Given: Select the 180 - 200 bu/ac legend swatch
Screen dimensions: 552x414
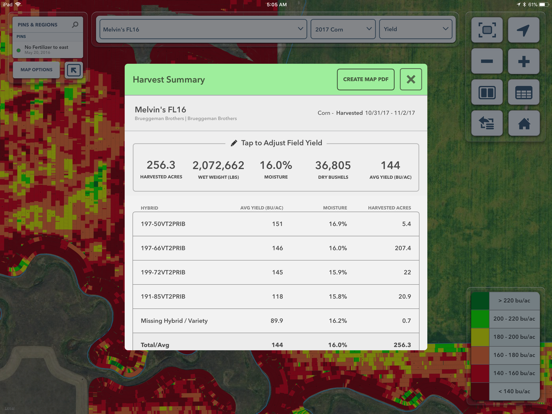Looking at the screenshot, I should [480, 337].
